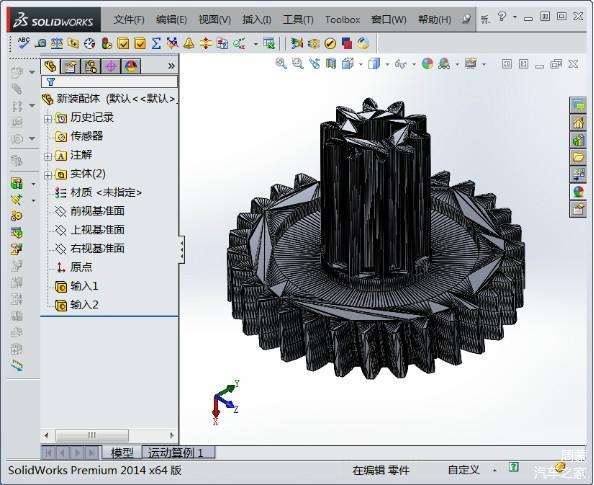Switch to the FeatureManager design tree tab
594x485 pixels.
[x=50, y=66]
